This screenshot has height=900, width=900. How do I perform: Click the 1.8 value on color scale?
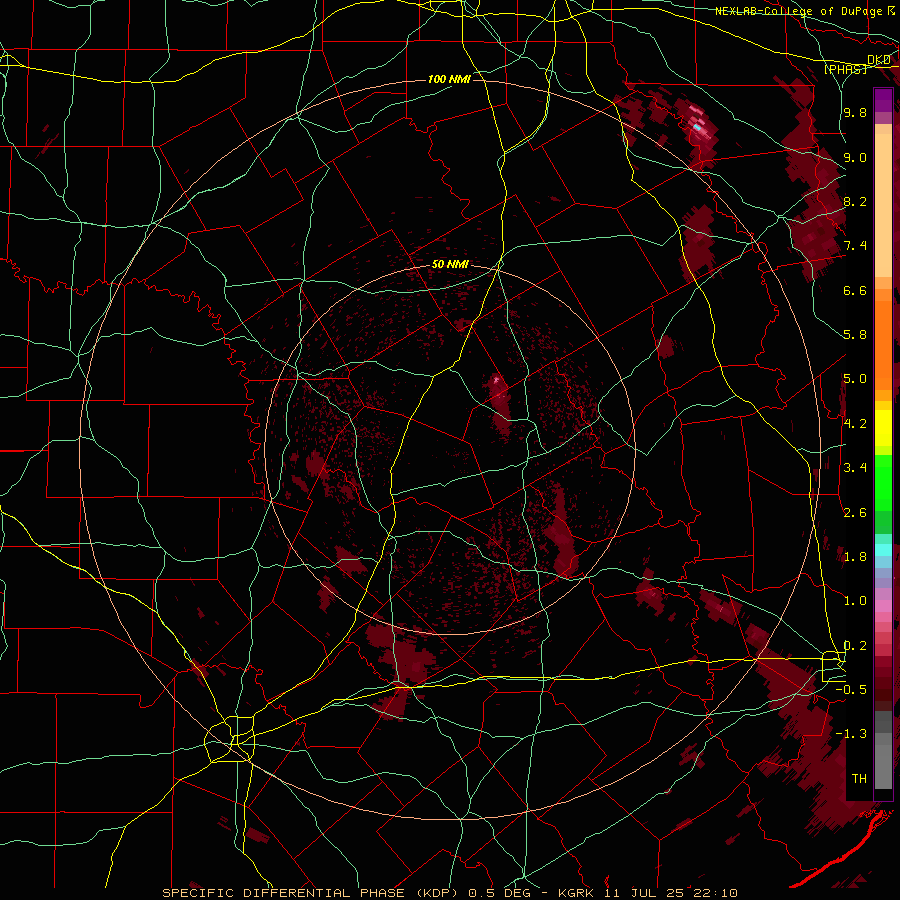855,557
